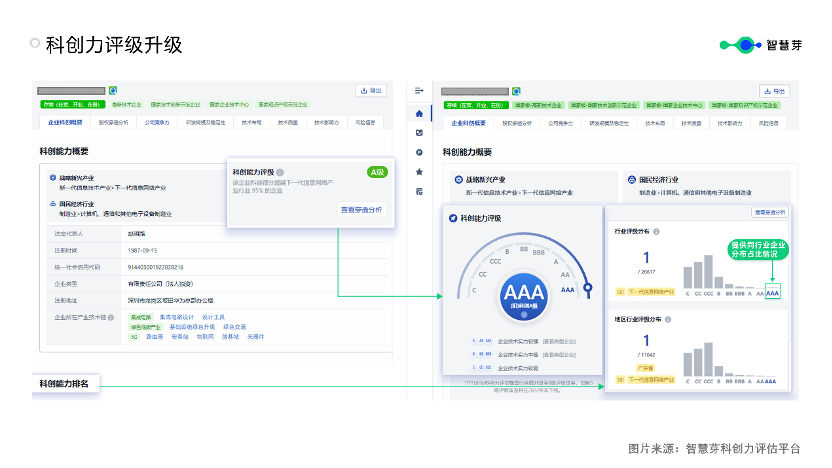The height and width of the screenshot is (468, 832).
Task: Click the info icon beside 企业所在产业技术链
Action: (111, 317)
